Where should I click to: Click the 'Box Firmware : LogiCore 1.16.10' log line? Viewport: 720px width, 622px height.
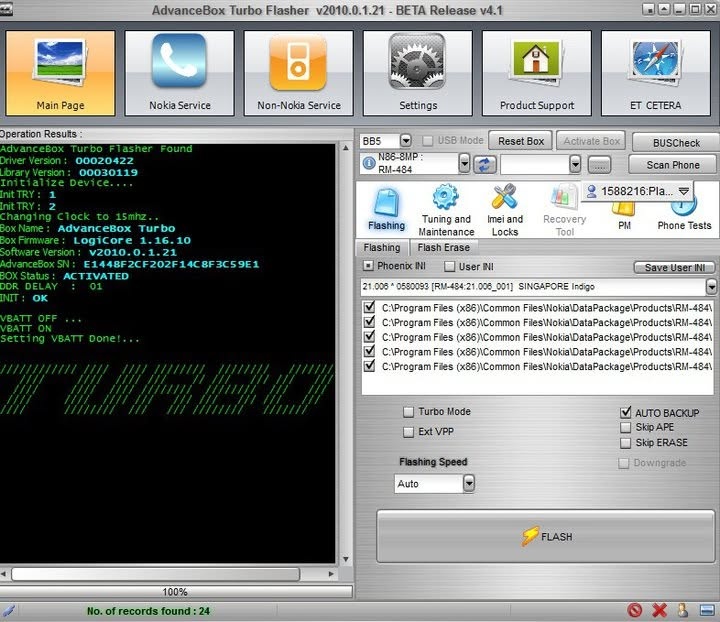95,240
